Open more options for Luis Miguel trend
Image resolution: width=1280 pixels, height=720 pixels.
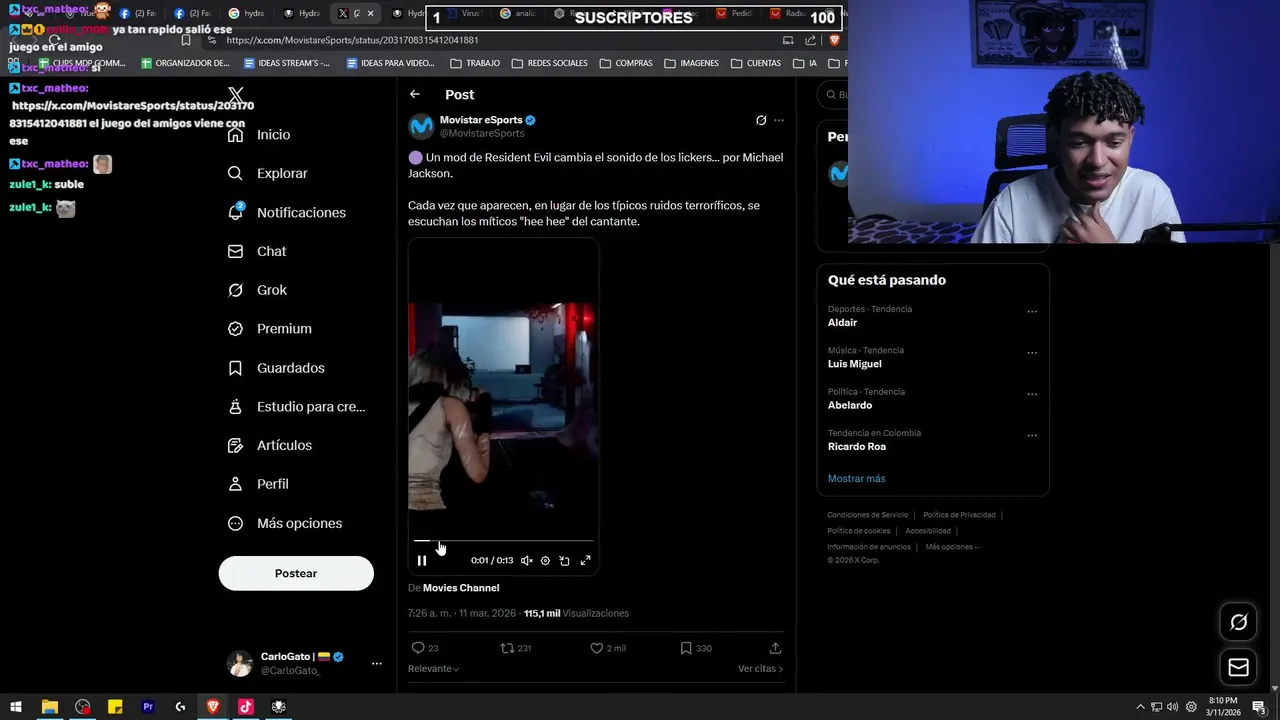click(x=1032, y=353)
